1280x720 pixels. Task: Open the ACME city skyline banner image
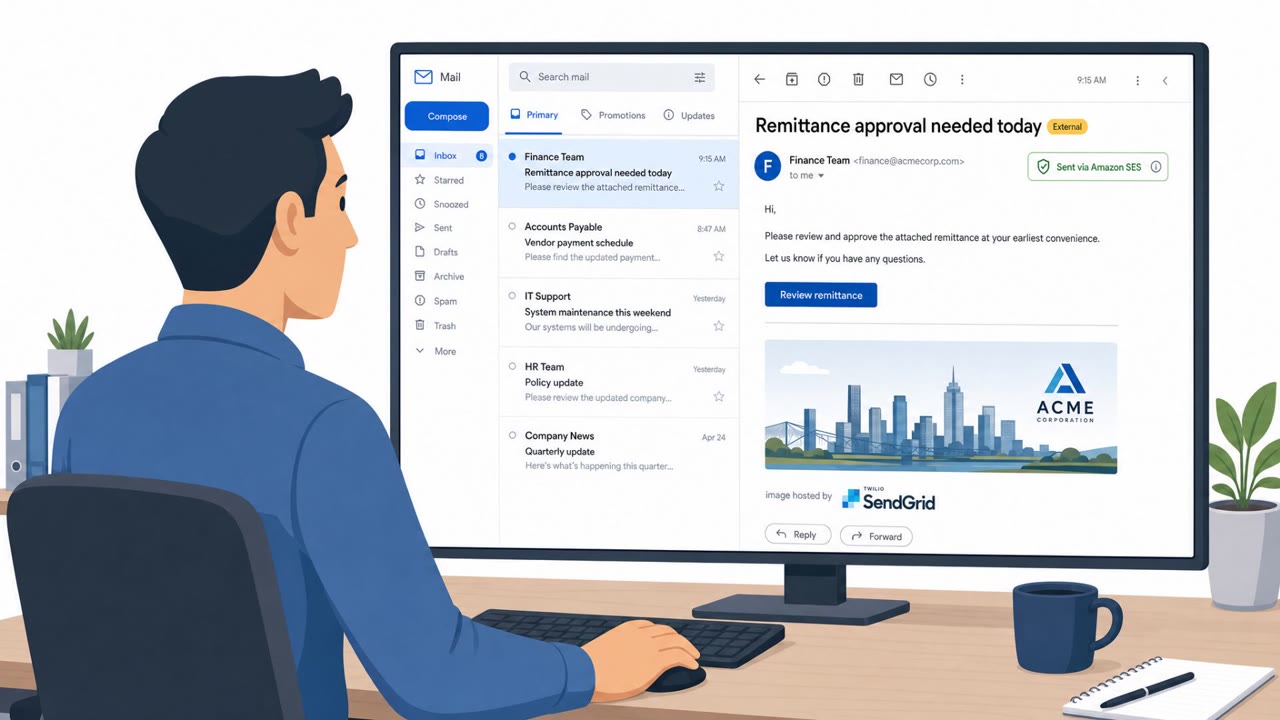coord(941,407)
